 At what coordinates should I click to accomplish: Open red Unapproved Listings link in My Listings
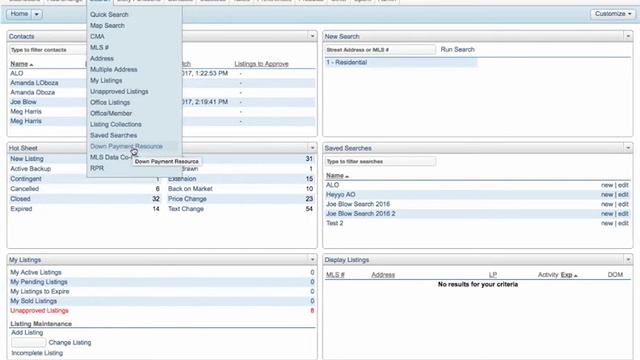point(39,311)
